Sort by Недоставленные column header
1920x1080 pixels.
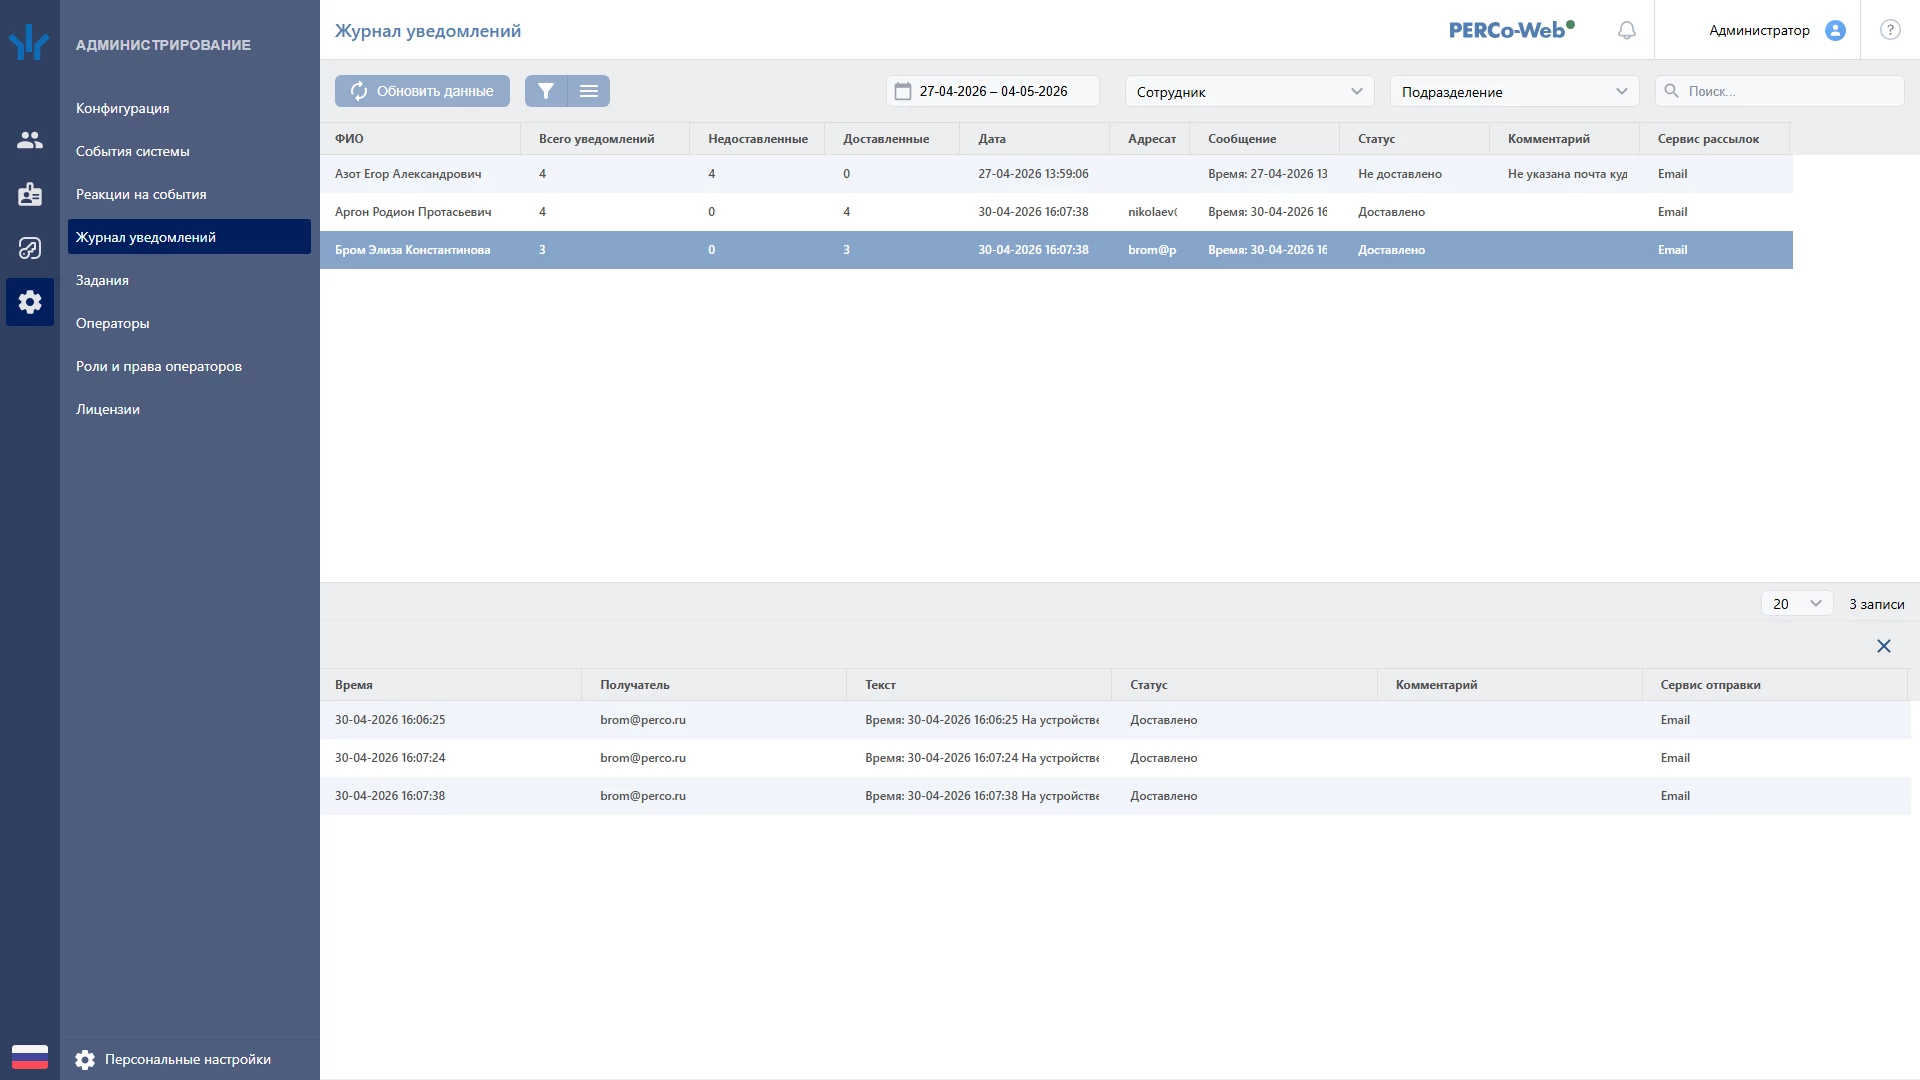tap(757, 139)
